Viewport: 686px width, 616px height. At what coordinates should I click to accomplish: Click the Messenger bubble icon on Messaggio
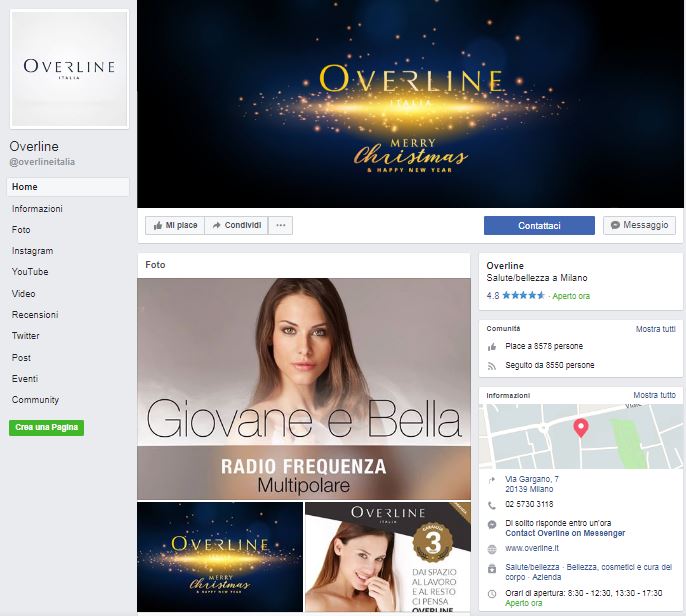615,225
